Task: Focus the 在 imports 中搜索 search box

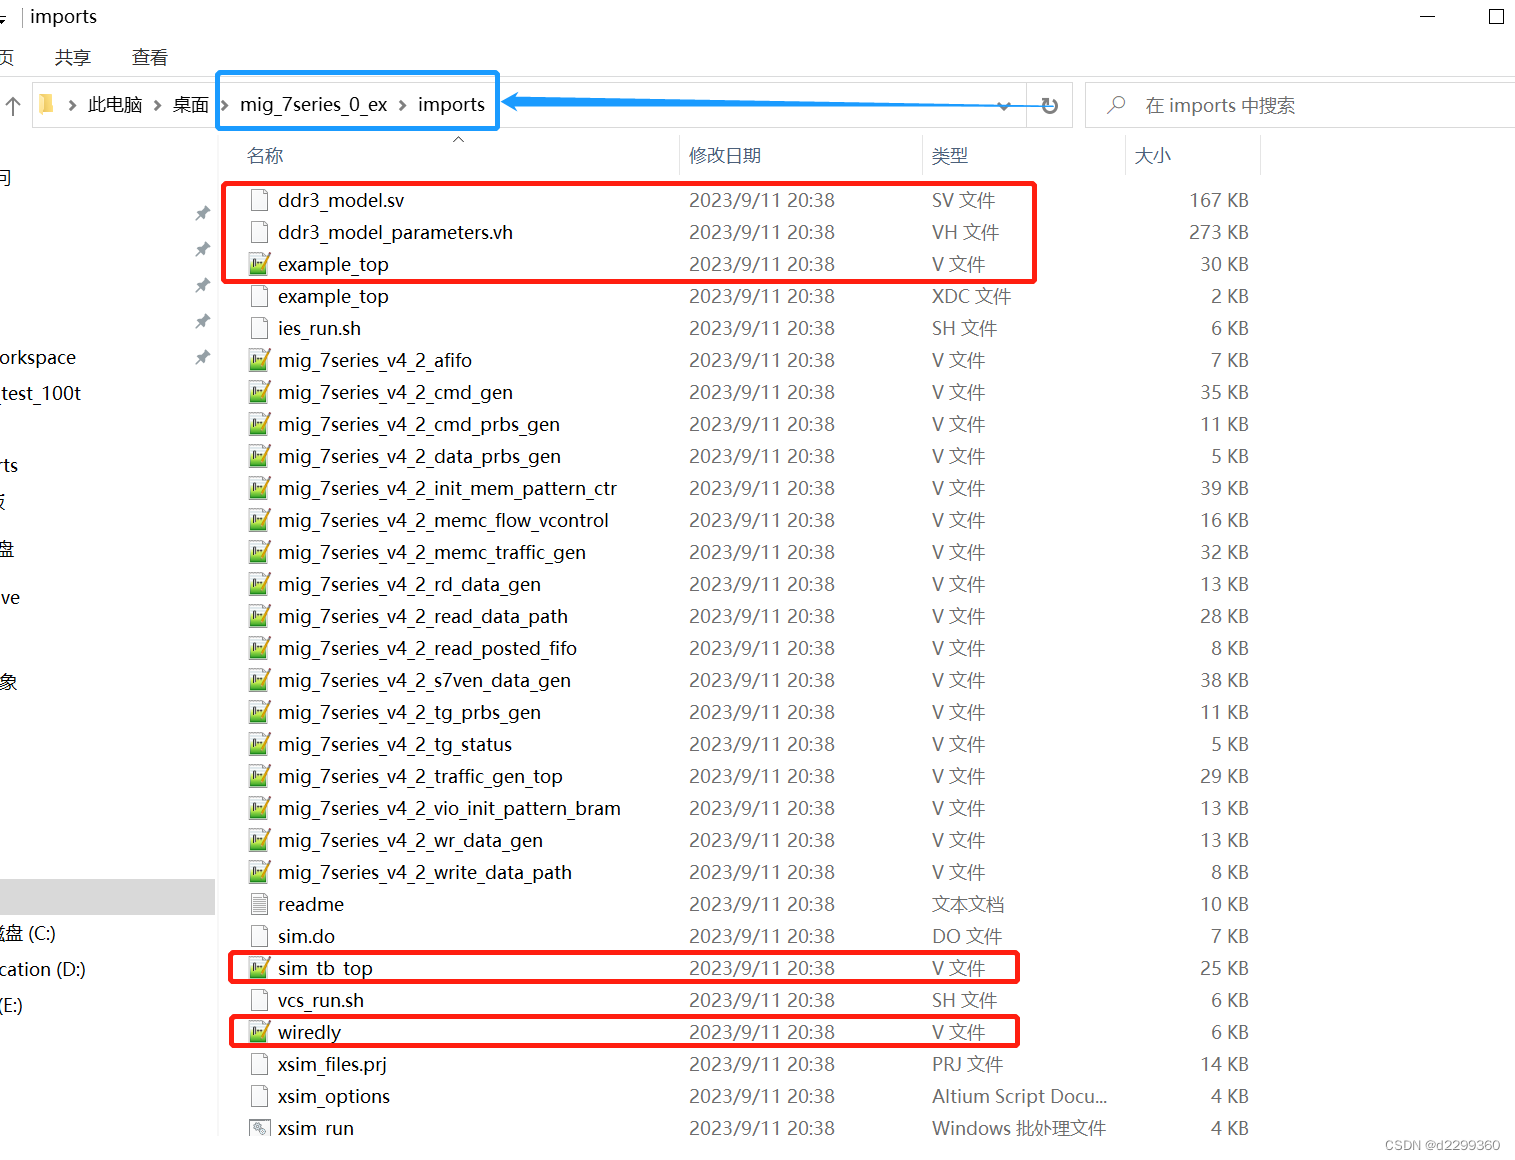Action: click(1300, 105)
